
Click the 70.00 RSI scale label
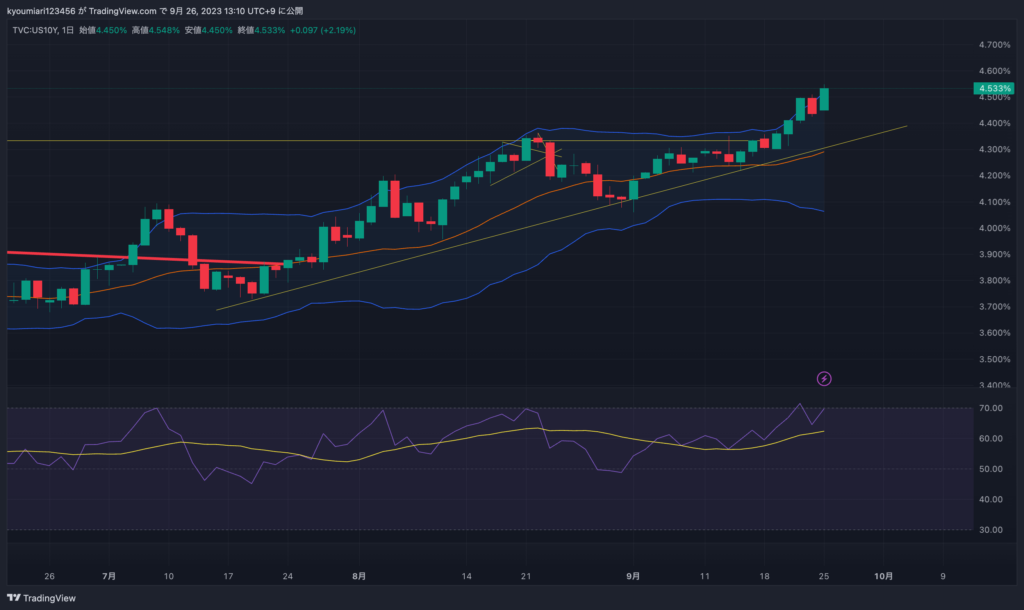pos(991,408)
